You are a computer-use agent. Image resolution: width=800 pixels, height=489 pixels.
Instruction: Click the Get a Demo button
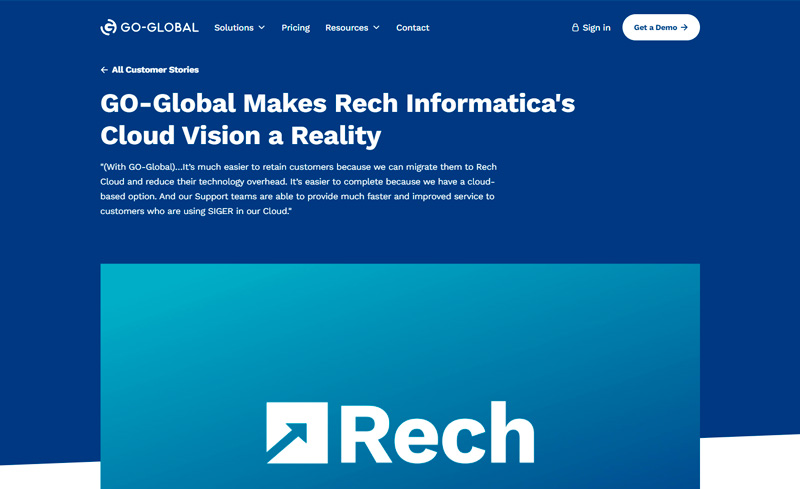661,27
